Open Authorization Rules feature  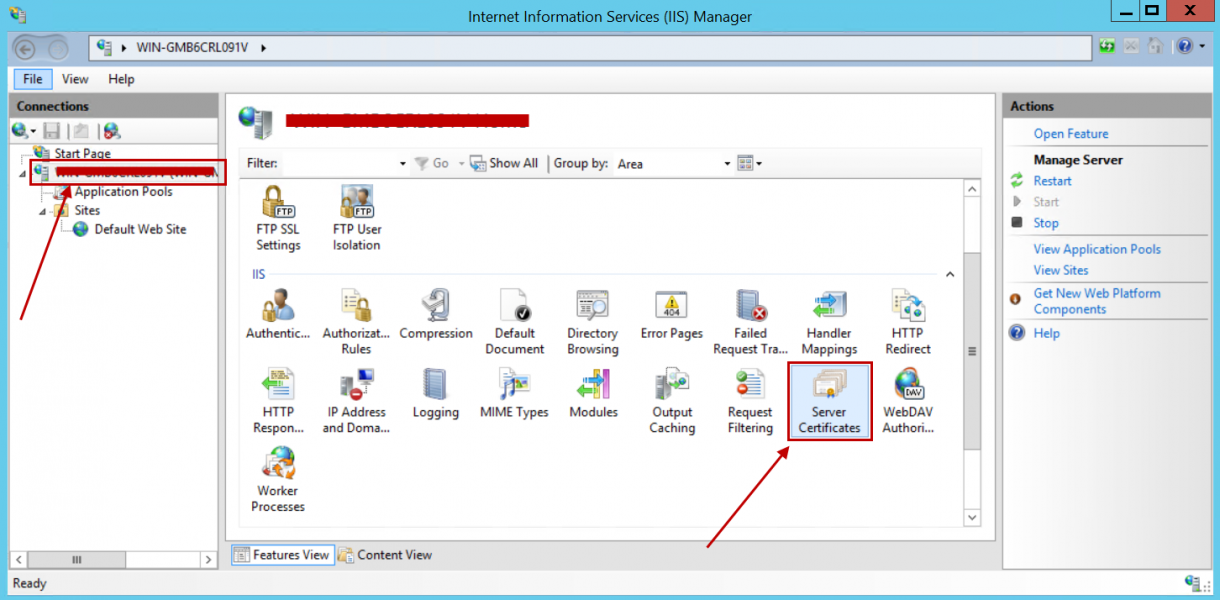click(x=356, y=322)
